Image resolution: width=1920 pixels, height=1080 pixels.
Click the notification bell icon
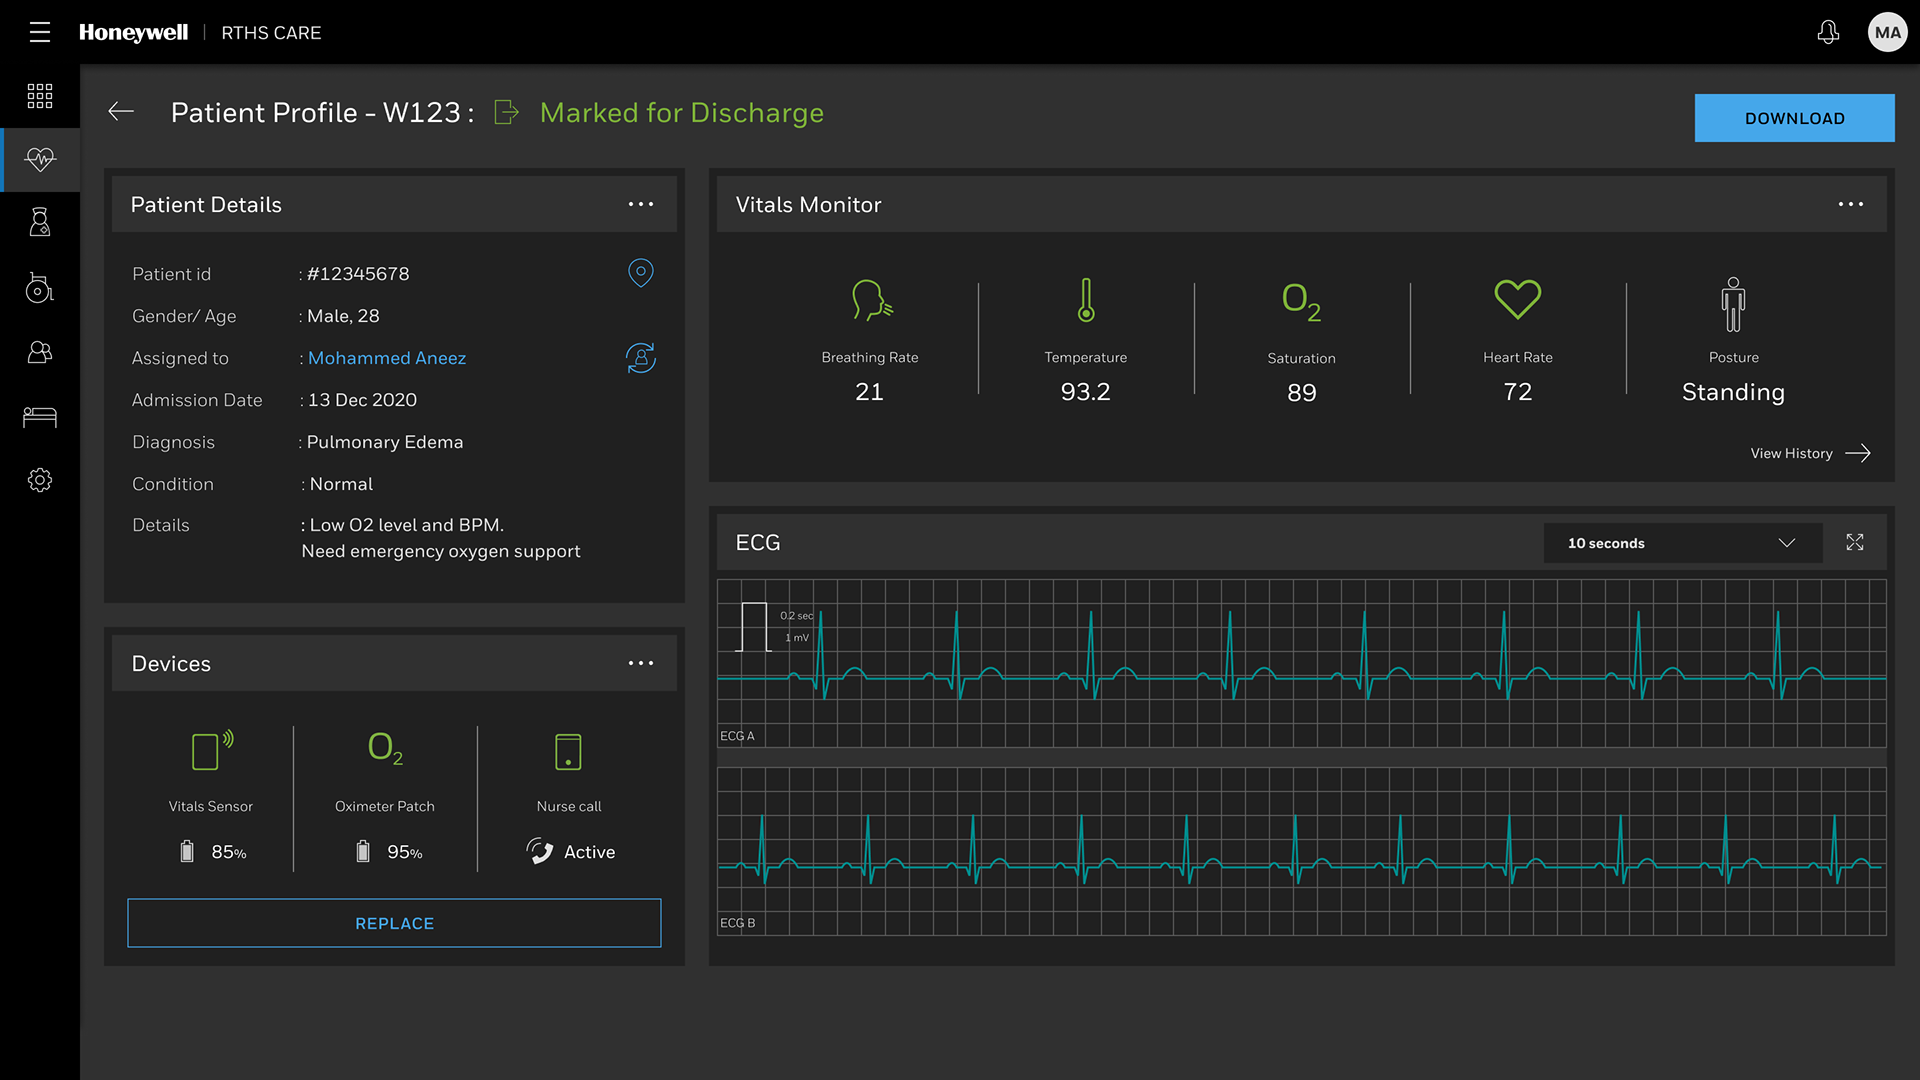coord(1828,32)
